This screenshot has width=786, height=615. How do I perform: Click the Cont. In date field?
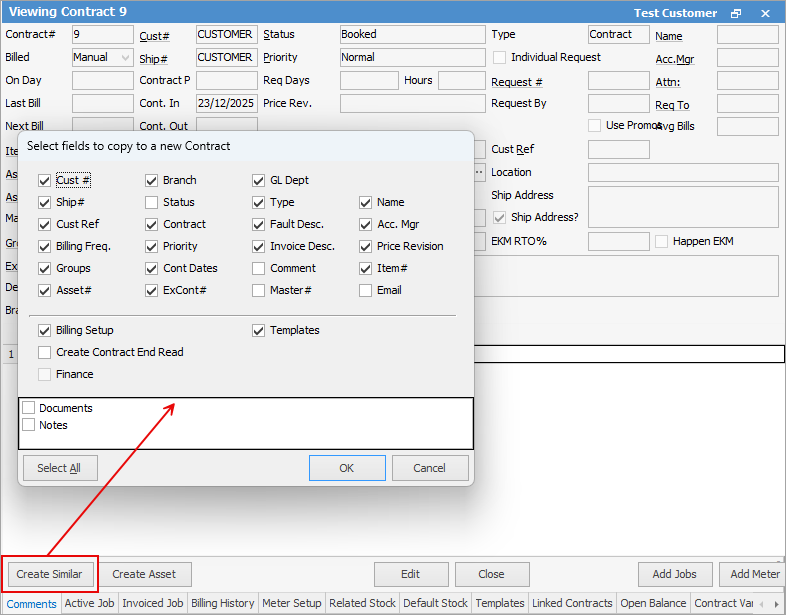pyautogui.click(x=227, y=104)
